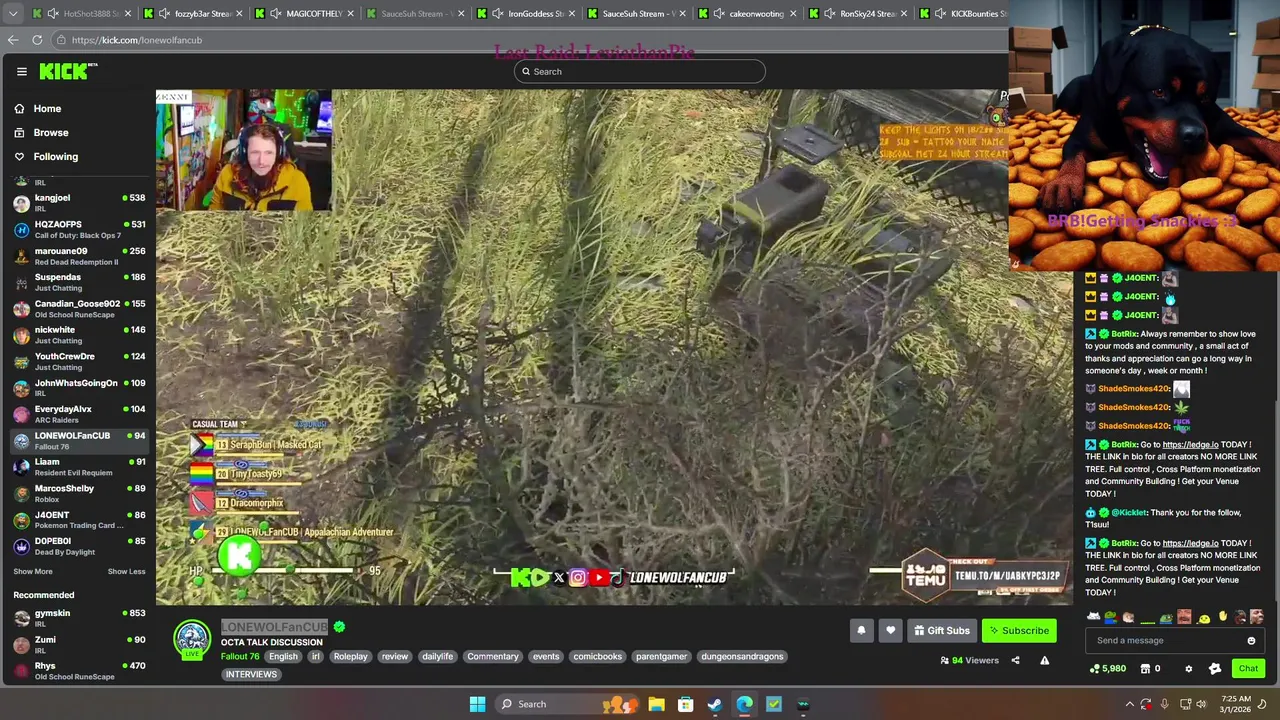
Task: Open channel points showing 5,980
Action: (1107, 669)
